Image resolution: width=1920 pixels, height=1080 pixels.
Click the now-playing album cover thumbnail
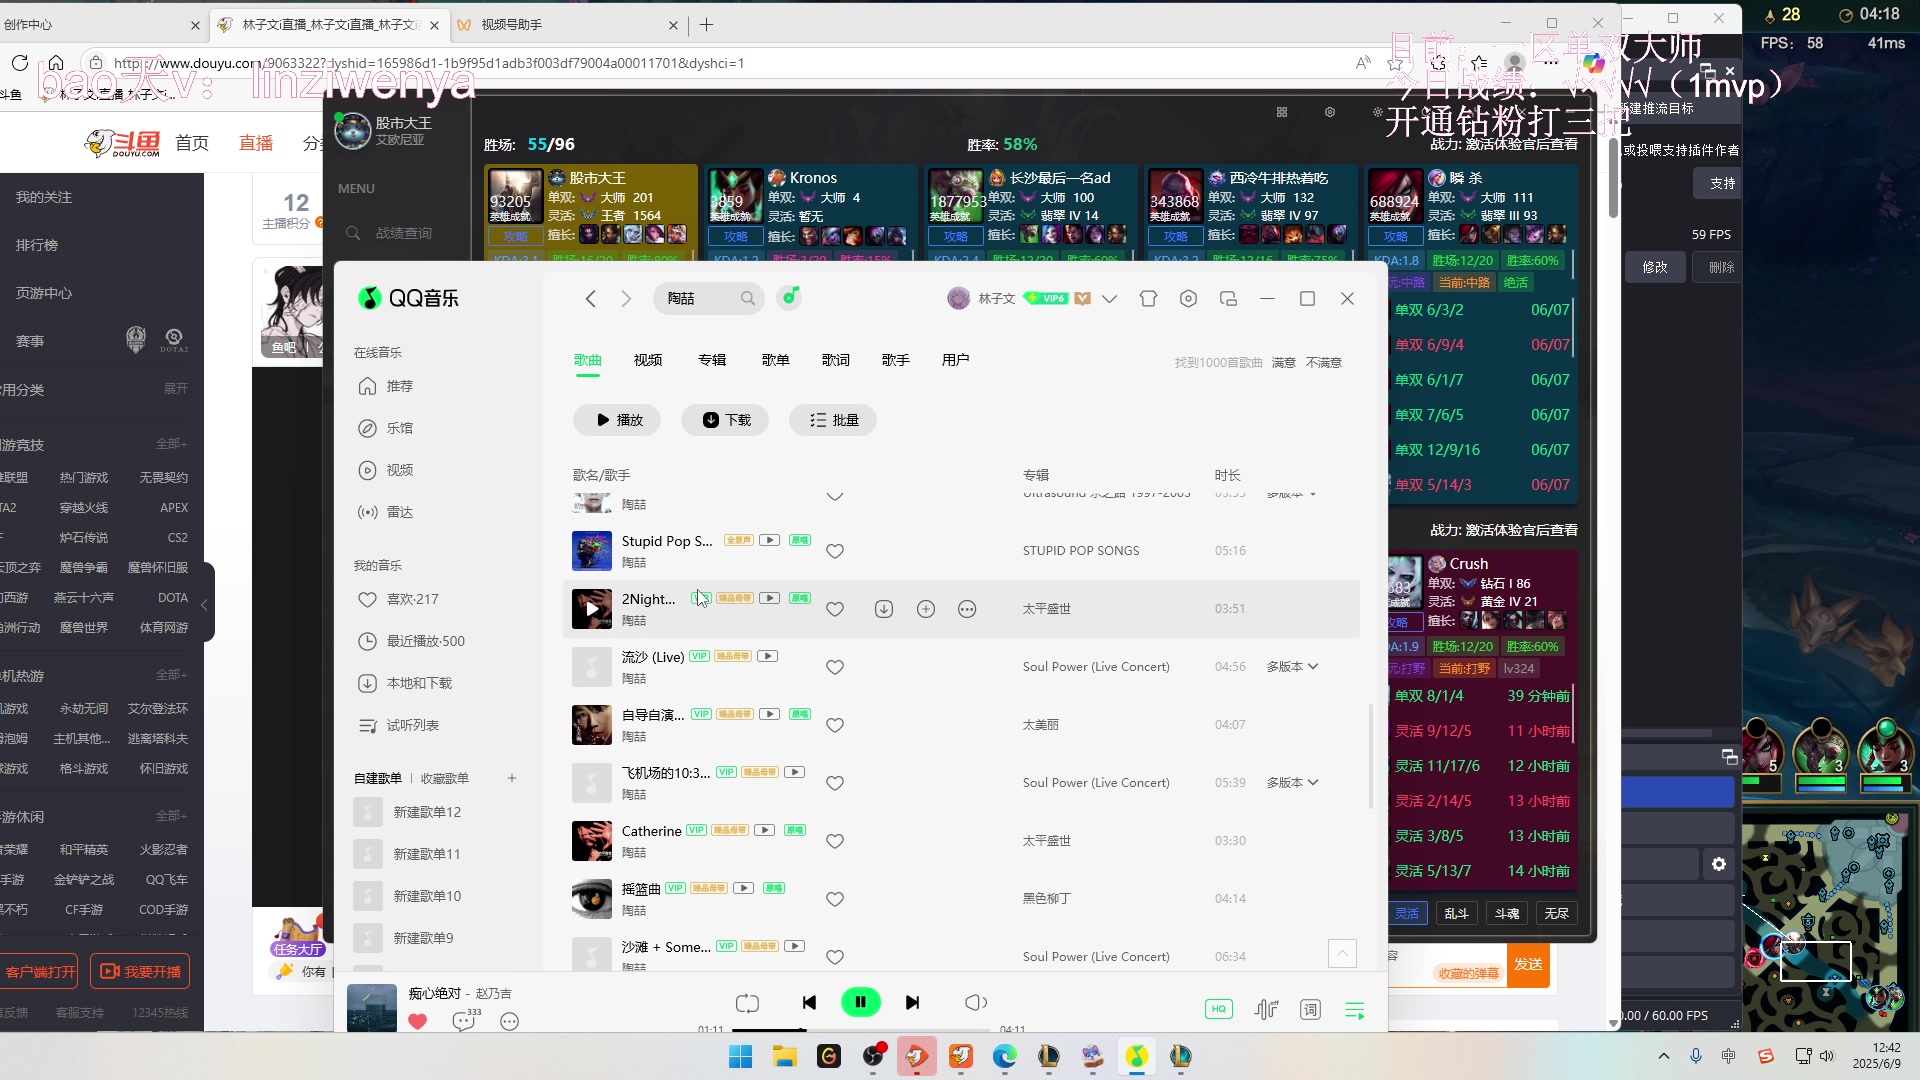tap(372, 1008)
